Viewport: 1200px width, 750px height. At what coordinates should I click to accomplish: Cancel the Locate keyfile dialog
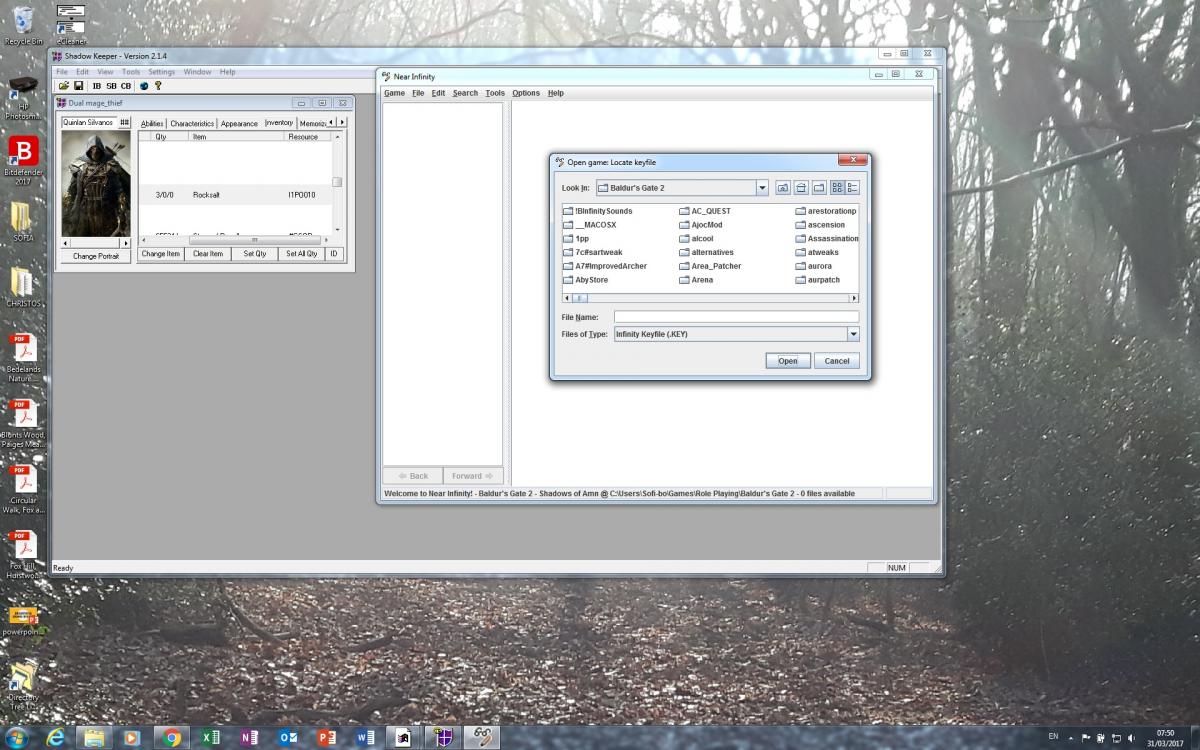click(836, 361)
